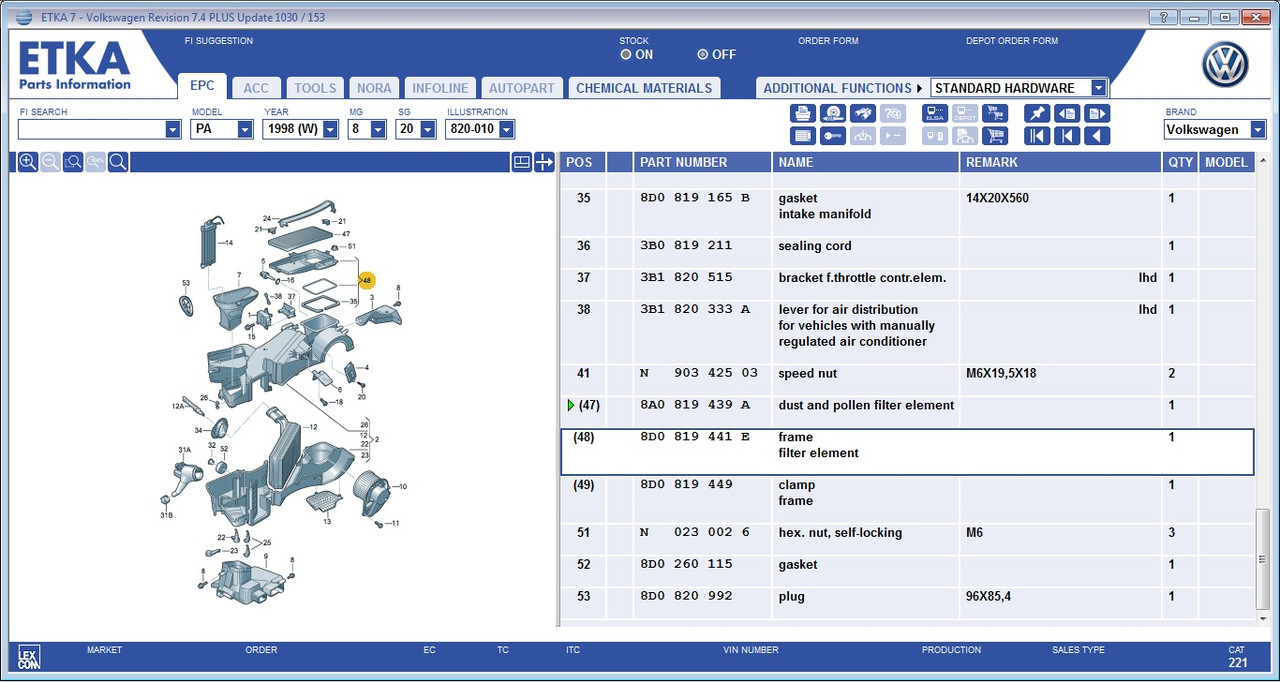Click the PART NUMBER column header
This screenshot has height=682, width=1280.
pyautogui.click(x=702, y=162)
